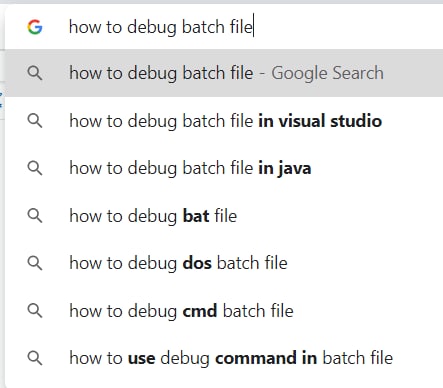Click the search icon beside 'use debug command in batch file'
The width and height of the screenshot is (443, 388).
35,358
